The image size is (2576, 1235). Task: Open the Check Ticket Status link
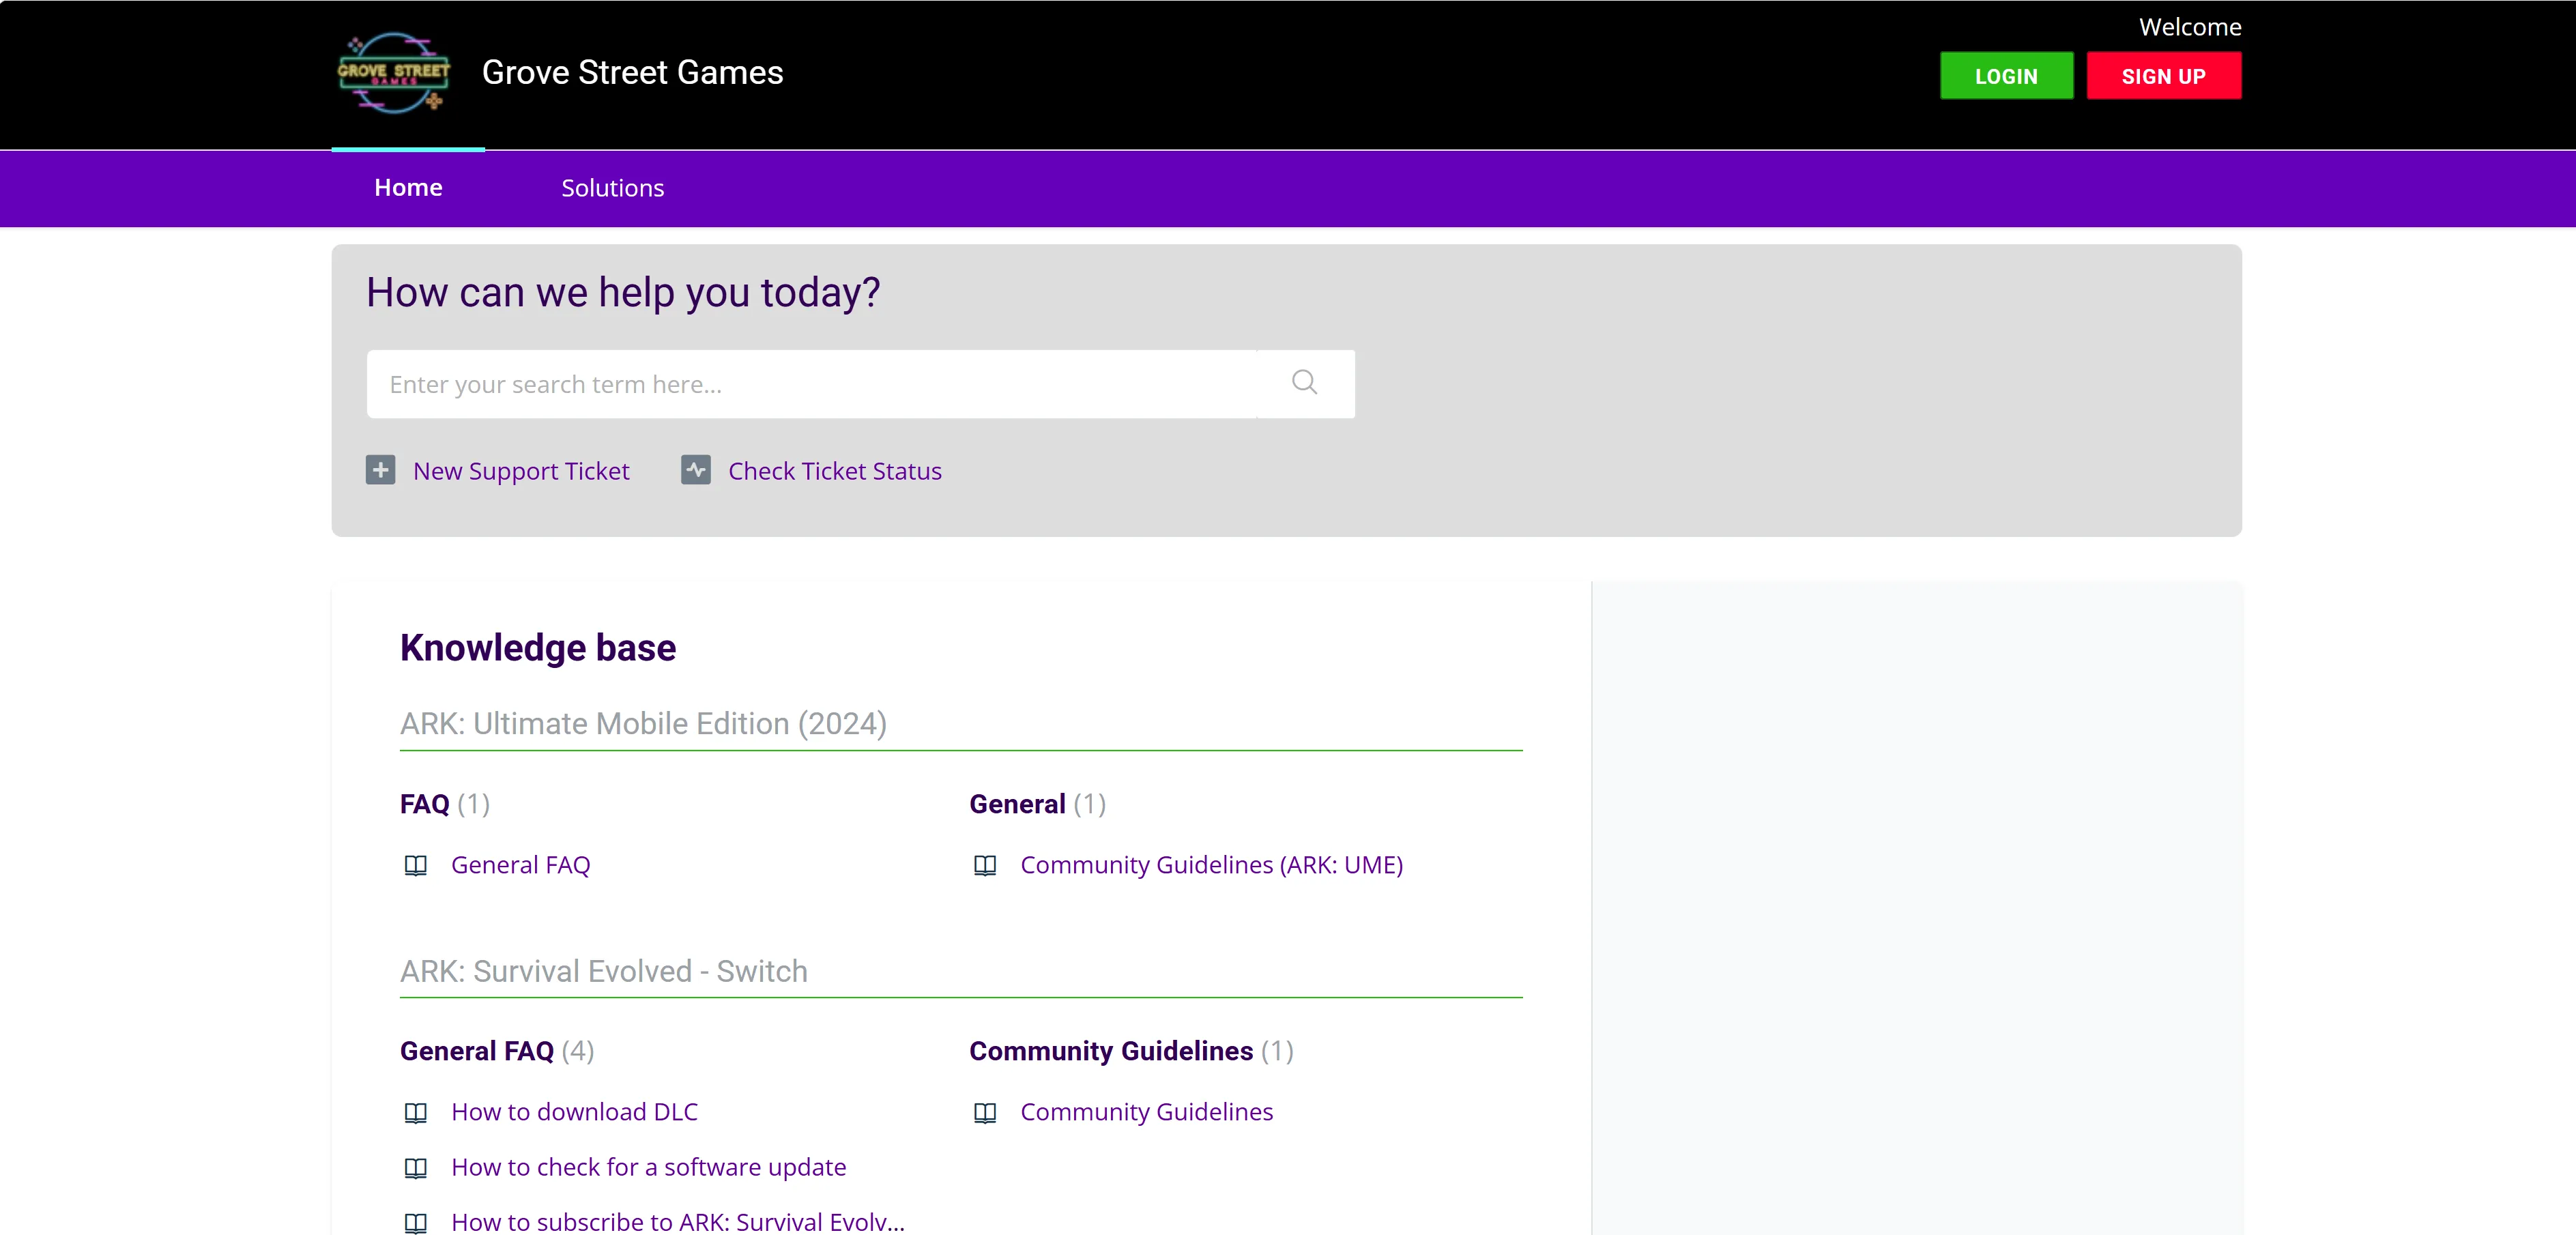tap(835, 471)
